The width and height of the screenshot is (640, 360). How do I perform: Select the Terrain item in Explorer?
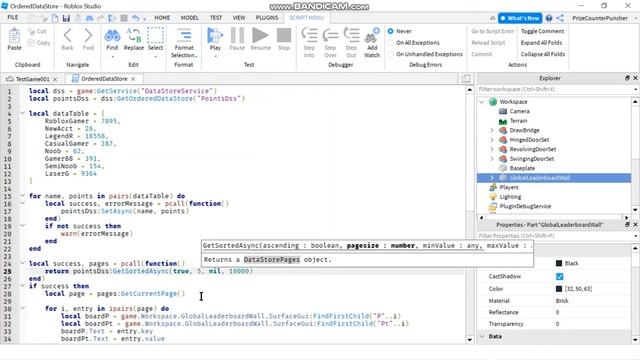(x=518, y=121)
